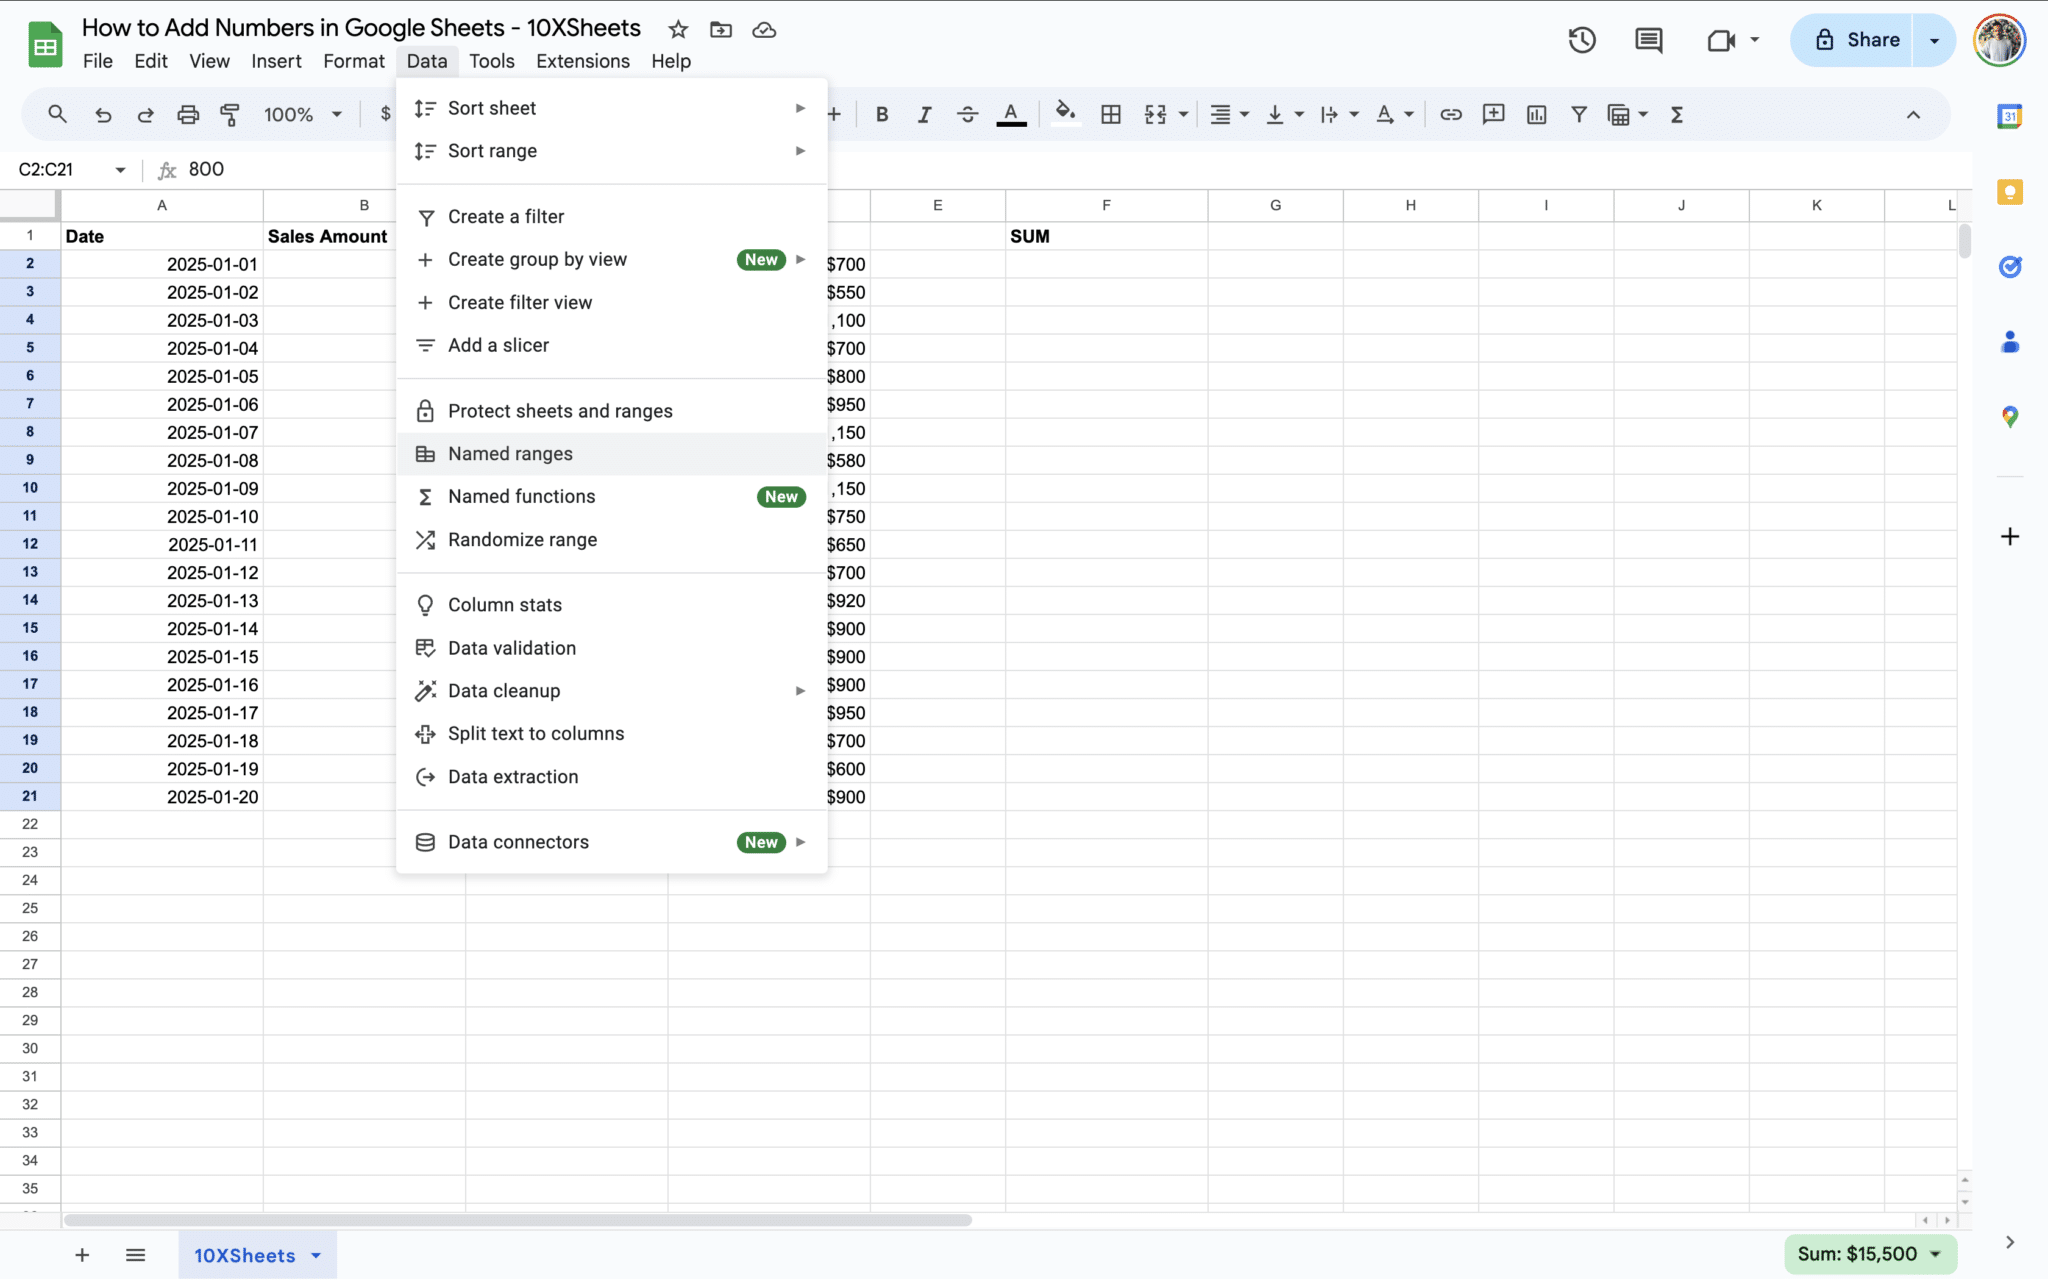Click the insert chart icon
The image size is (2048, 1280).
1536,115
